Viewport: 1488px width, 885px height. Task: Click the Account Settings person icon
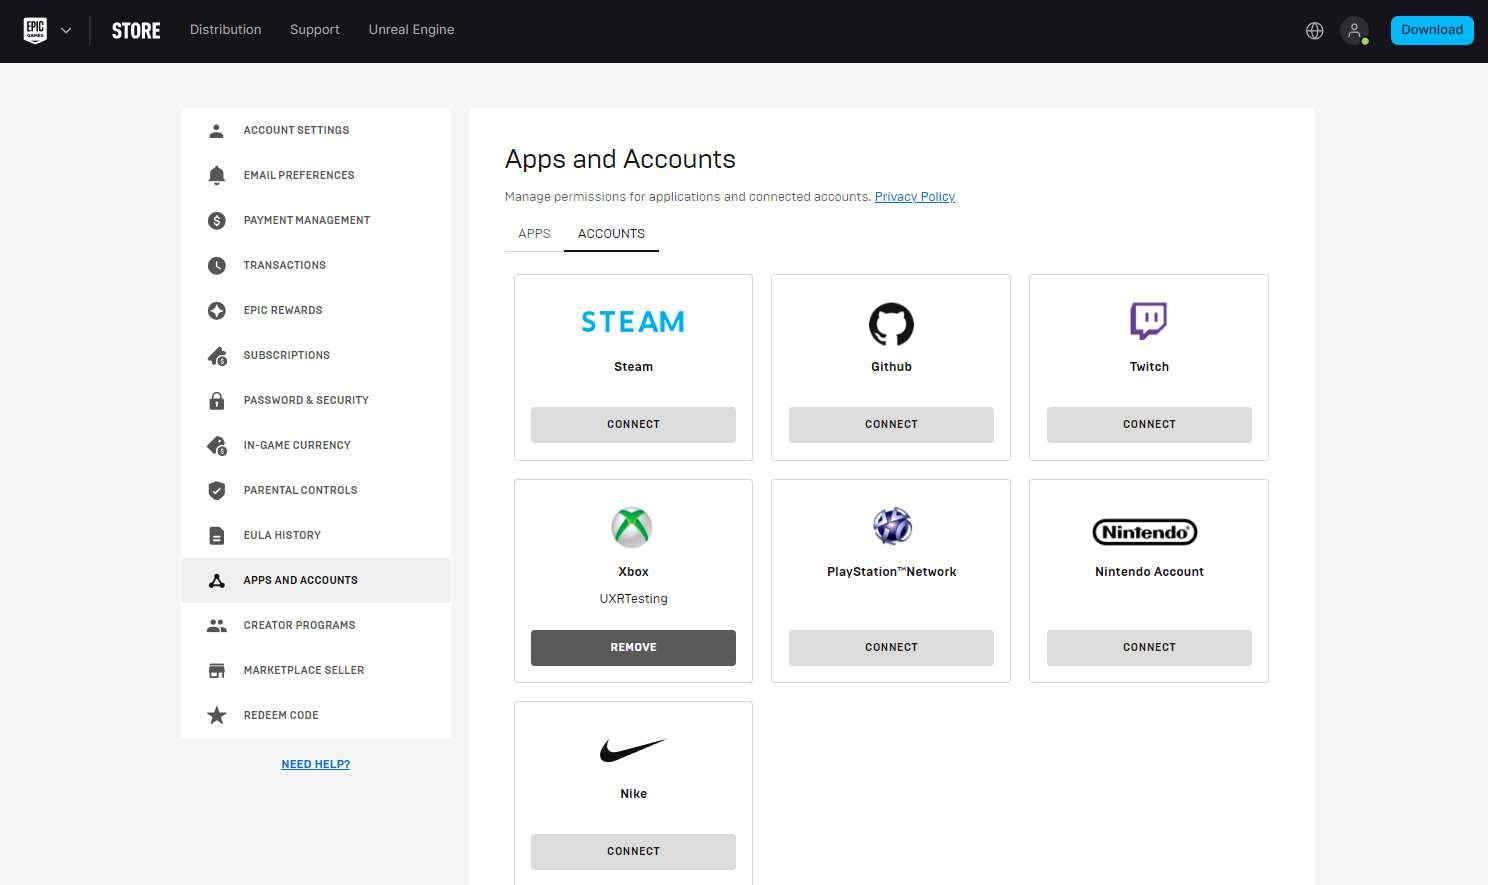(216, 131)
